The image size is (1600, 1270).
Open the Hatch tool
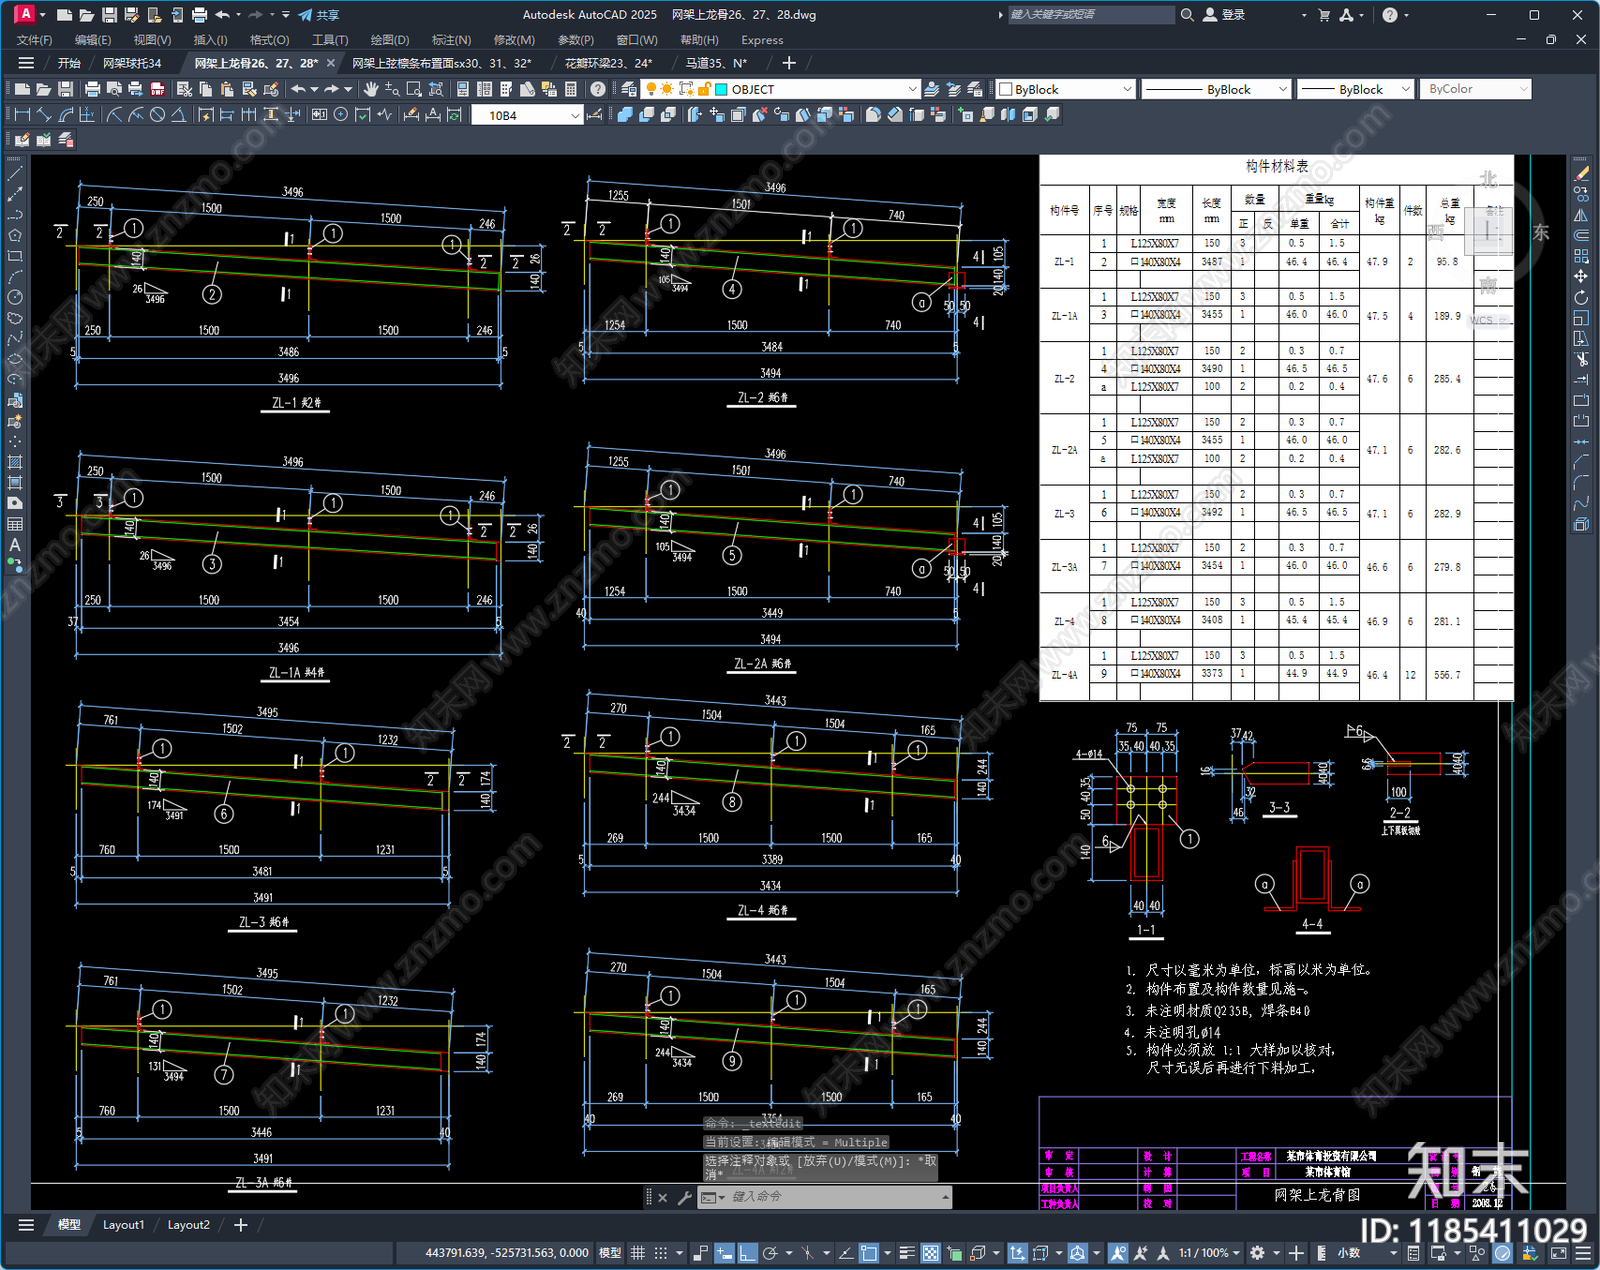coord(15,462)
